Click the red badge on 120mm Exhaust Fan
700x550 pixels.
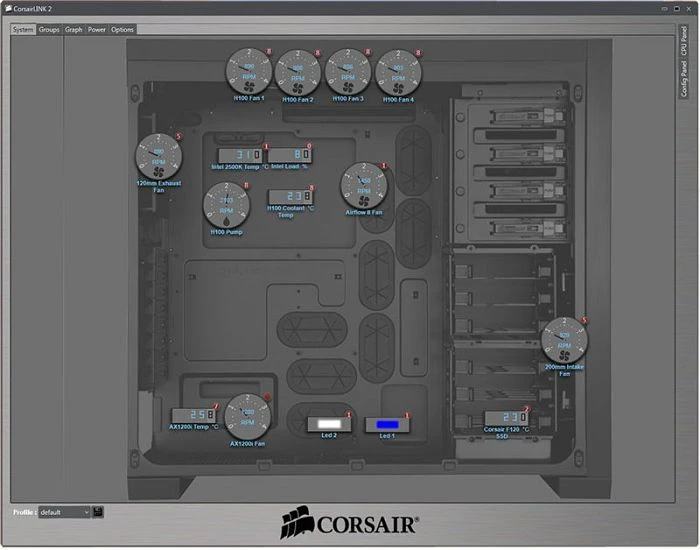tap(179, 136)
